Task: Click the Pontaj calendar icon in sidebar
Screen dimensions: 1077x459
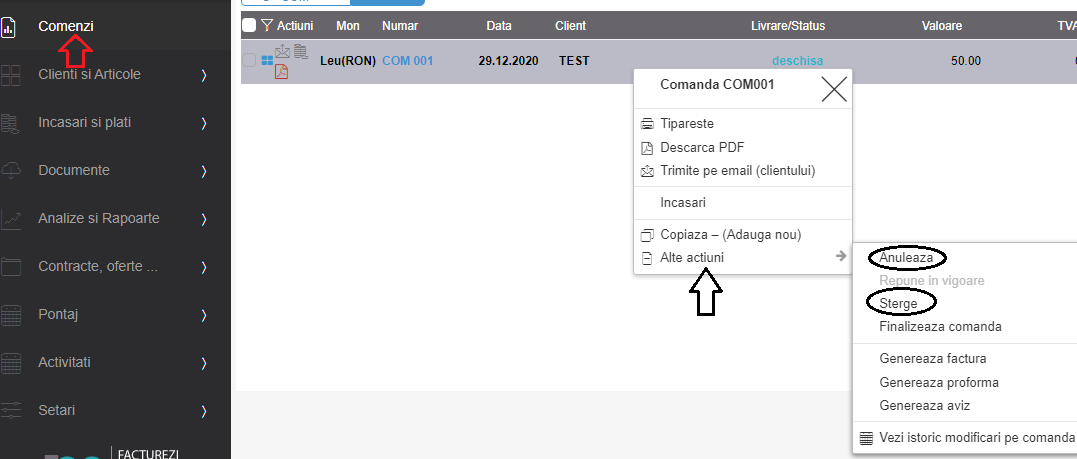Action: [11, 315]
